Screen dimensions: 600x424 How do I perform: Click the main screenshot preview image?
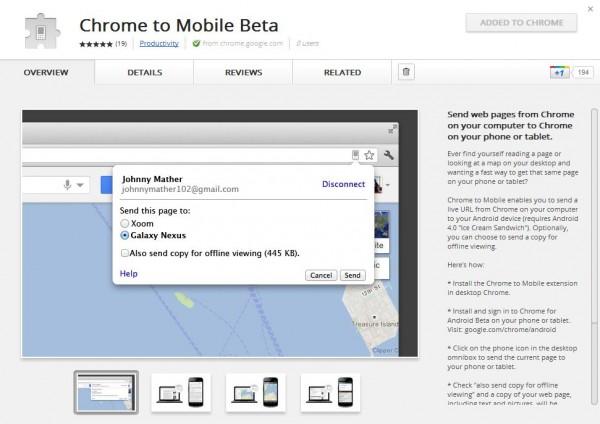[x=220, y=233]
